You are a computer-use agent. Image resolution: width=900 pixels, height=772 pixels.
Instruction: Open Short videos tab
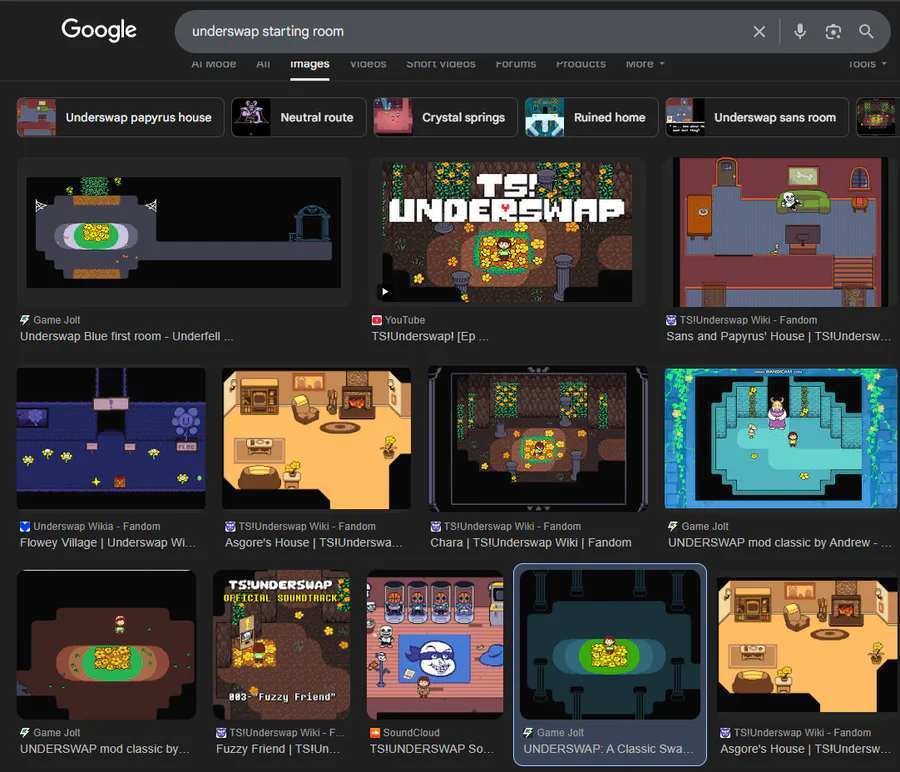[441, 64]
